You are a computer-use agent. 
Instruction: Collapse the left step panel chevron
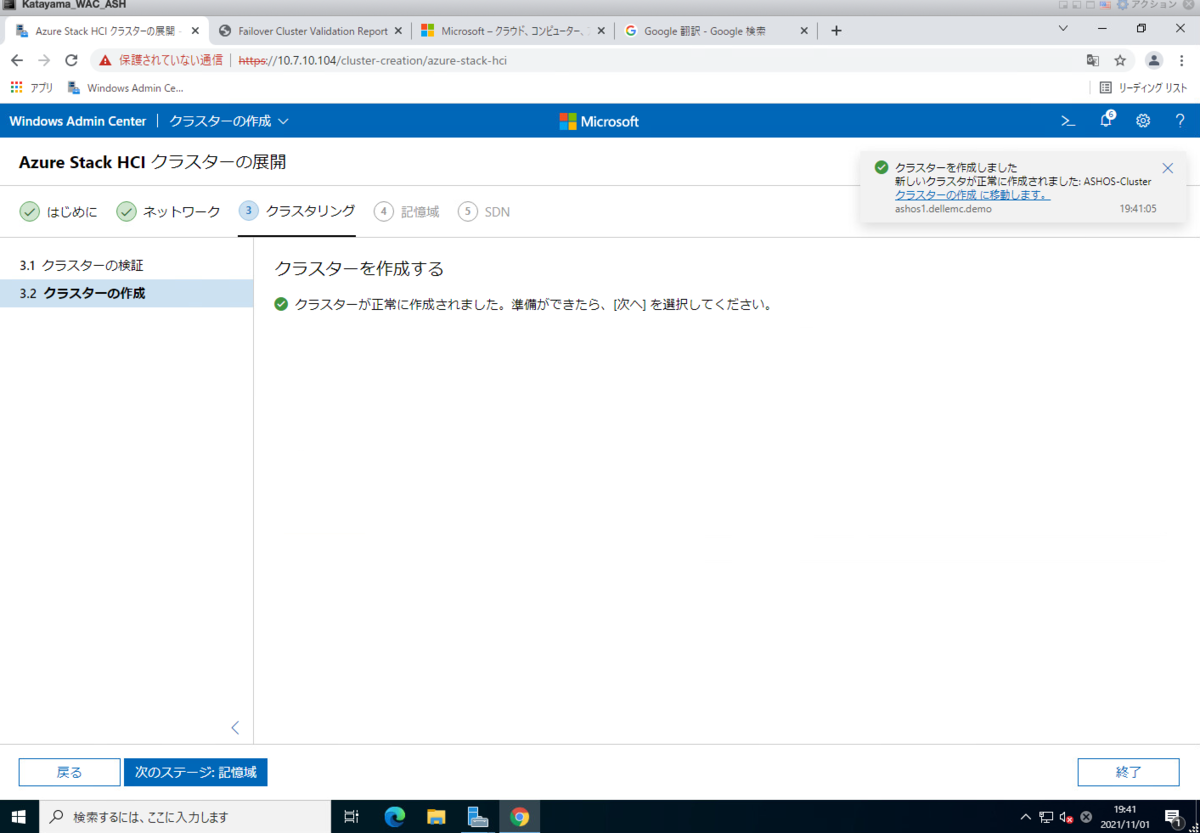tap(235, 728)
